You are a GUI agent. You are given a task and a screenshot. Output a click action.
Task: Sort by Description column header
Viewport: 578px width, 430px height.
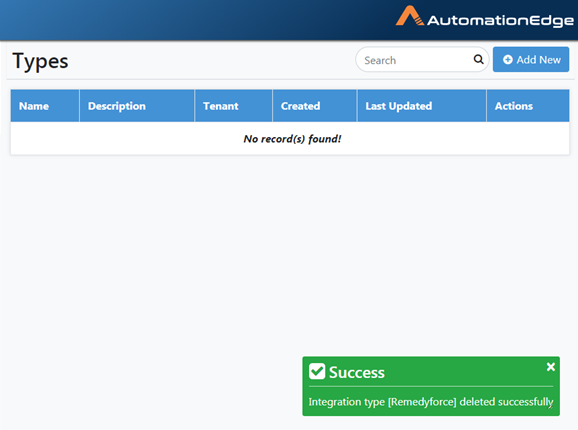(x=117, y=106)
